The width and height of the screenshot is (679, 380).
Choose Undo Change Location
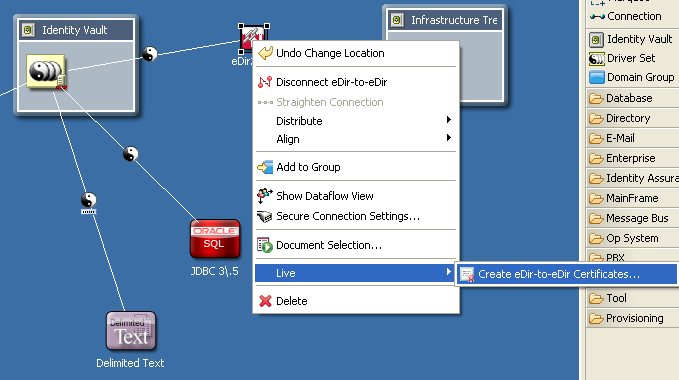click(x=356, y=53)
